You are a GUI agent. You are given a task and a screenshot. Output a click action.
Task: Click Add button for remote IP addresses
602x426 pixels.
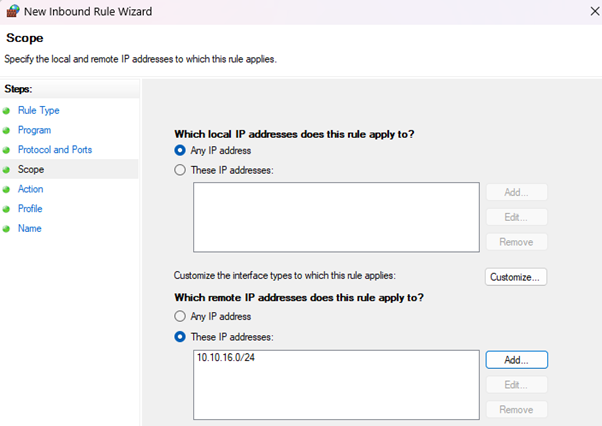click(516, 360)
